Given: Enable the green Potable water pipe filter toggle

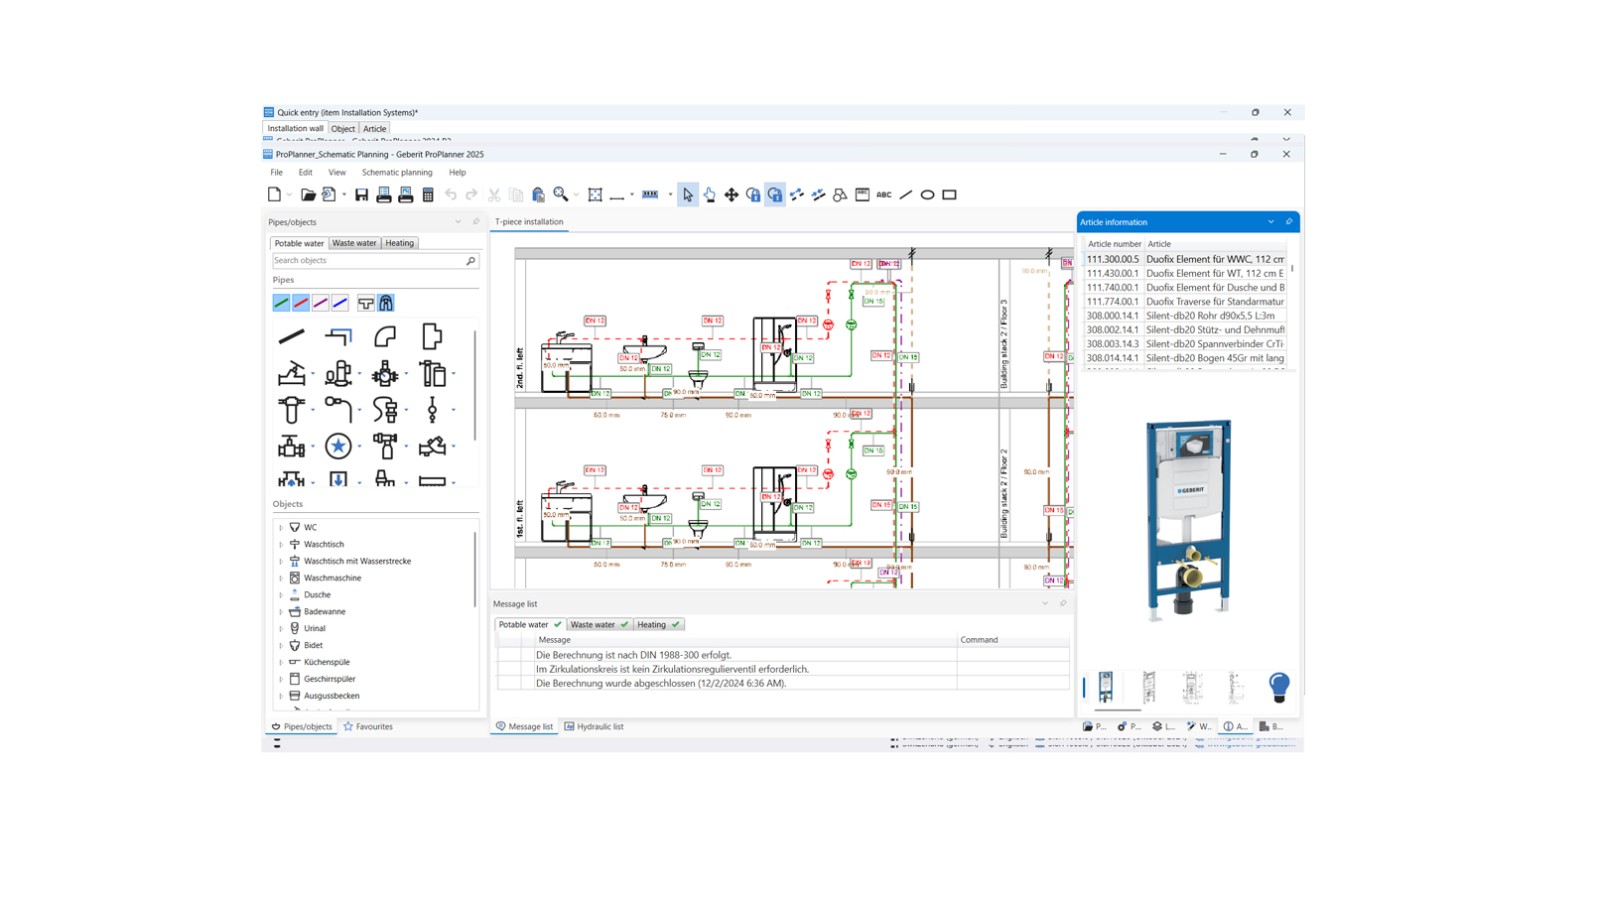Looking at the screenshot, I should coord(281,303).
